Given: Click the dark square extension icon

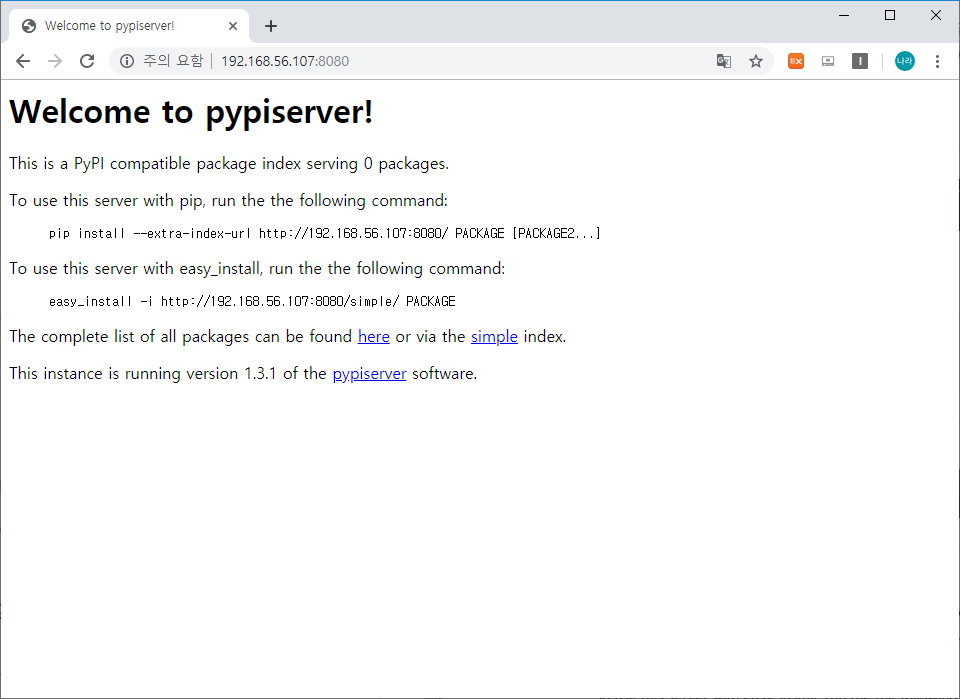Looking at the screenshot, I should click(860, 61).
